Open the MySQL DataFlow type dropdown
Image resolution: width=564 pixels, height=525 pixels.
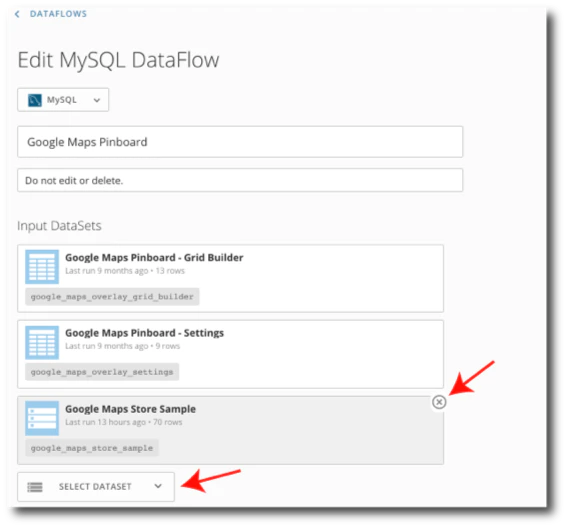pyautogui.click(x=63, y=100)
